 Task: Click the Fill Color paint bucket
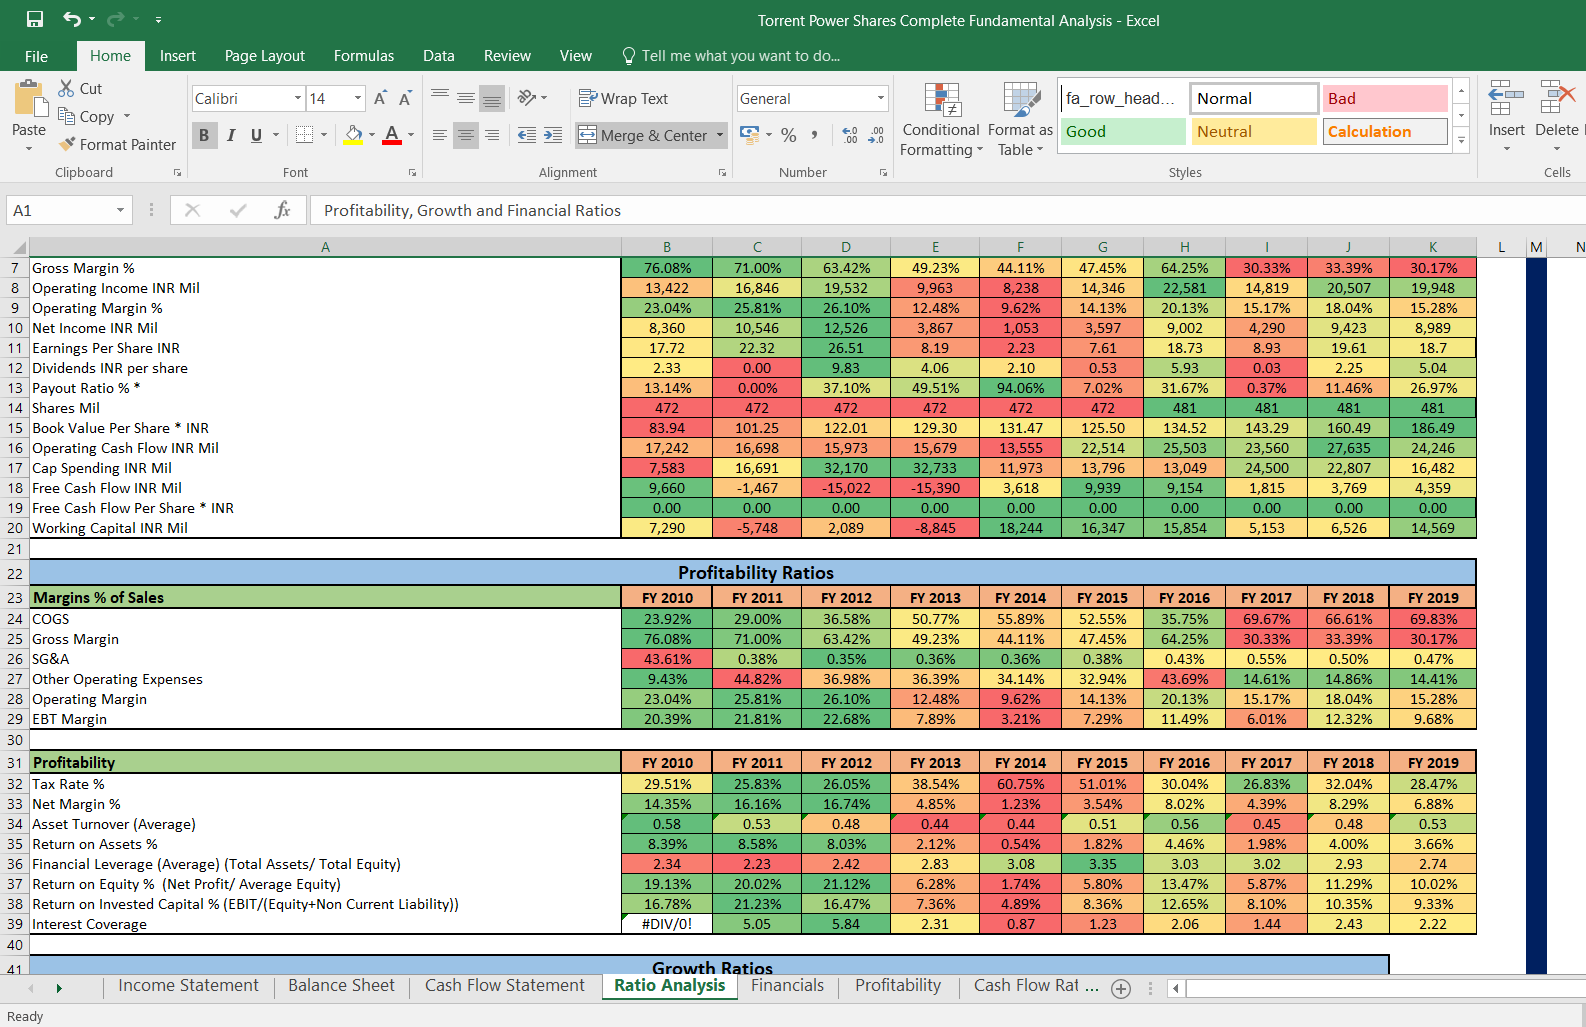(x=354, y=135)
